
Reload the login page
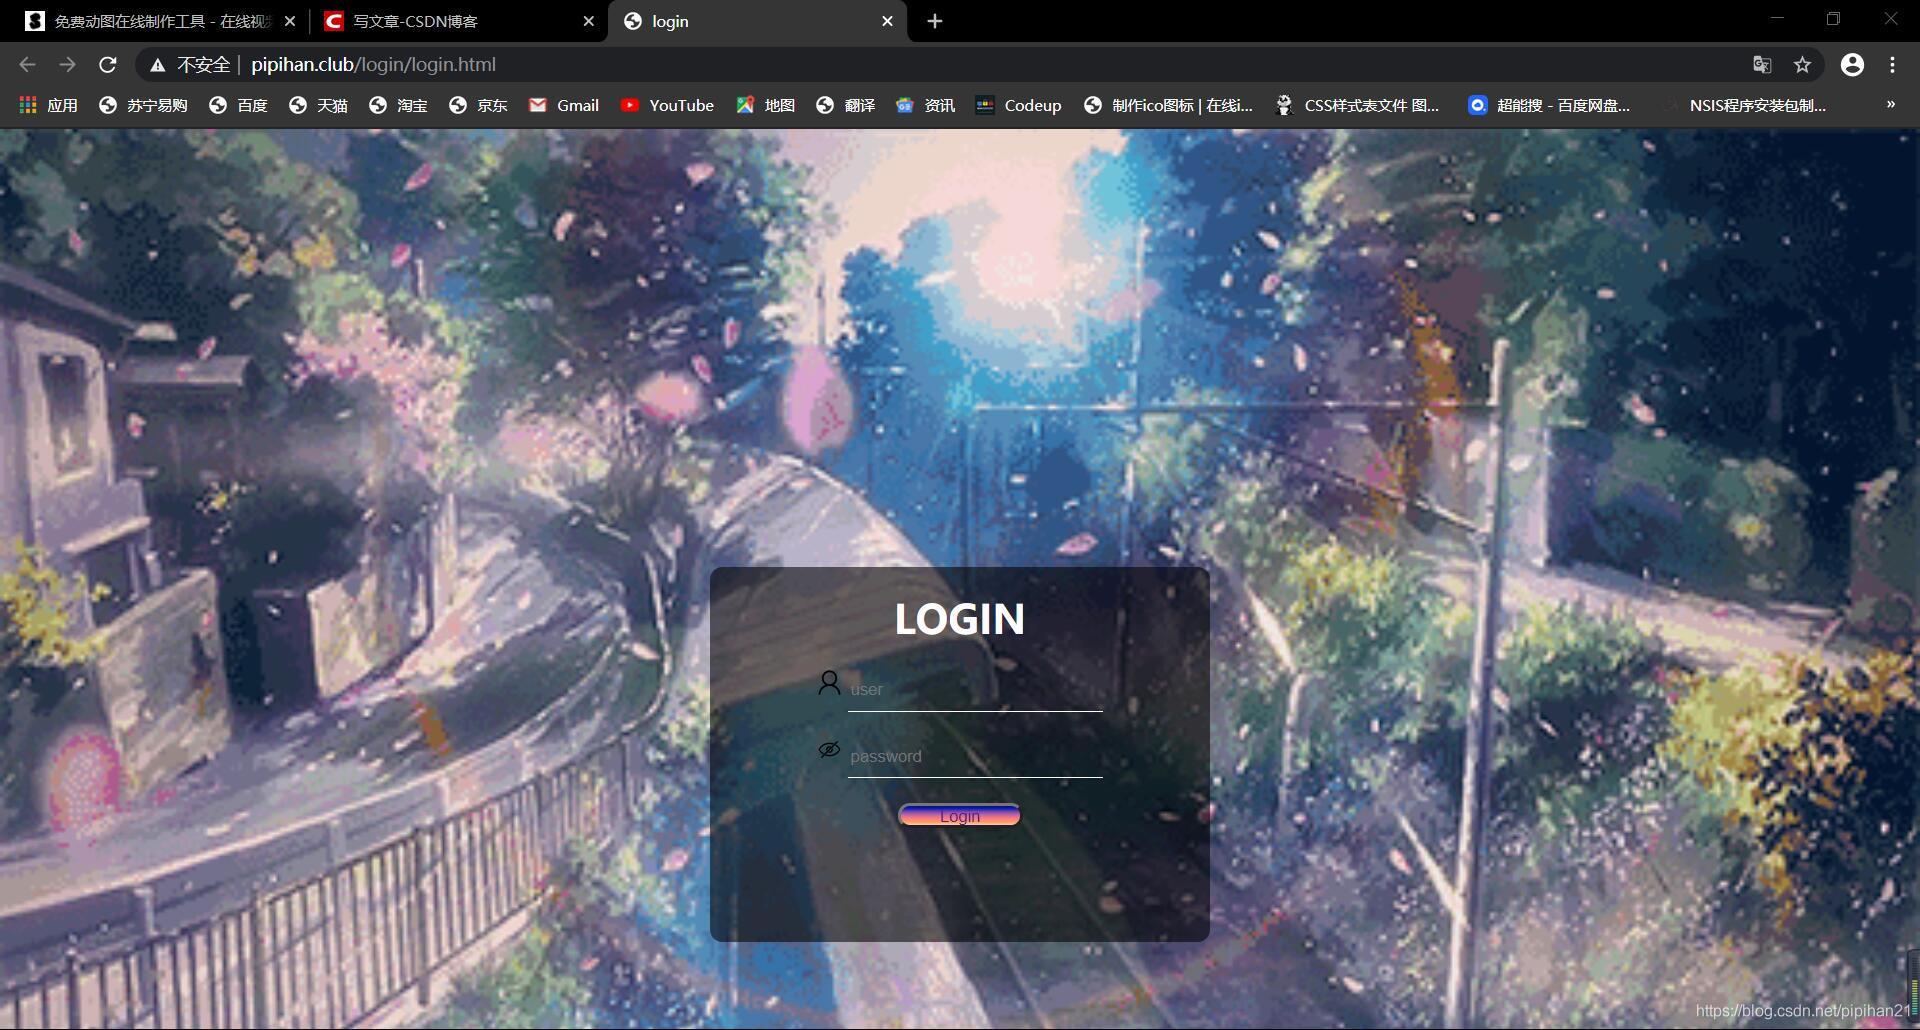click(108, 65)
